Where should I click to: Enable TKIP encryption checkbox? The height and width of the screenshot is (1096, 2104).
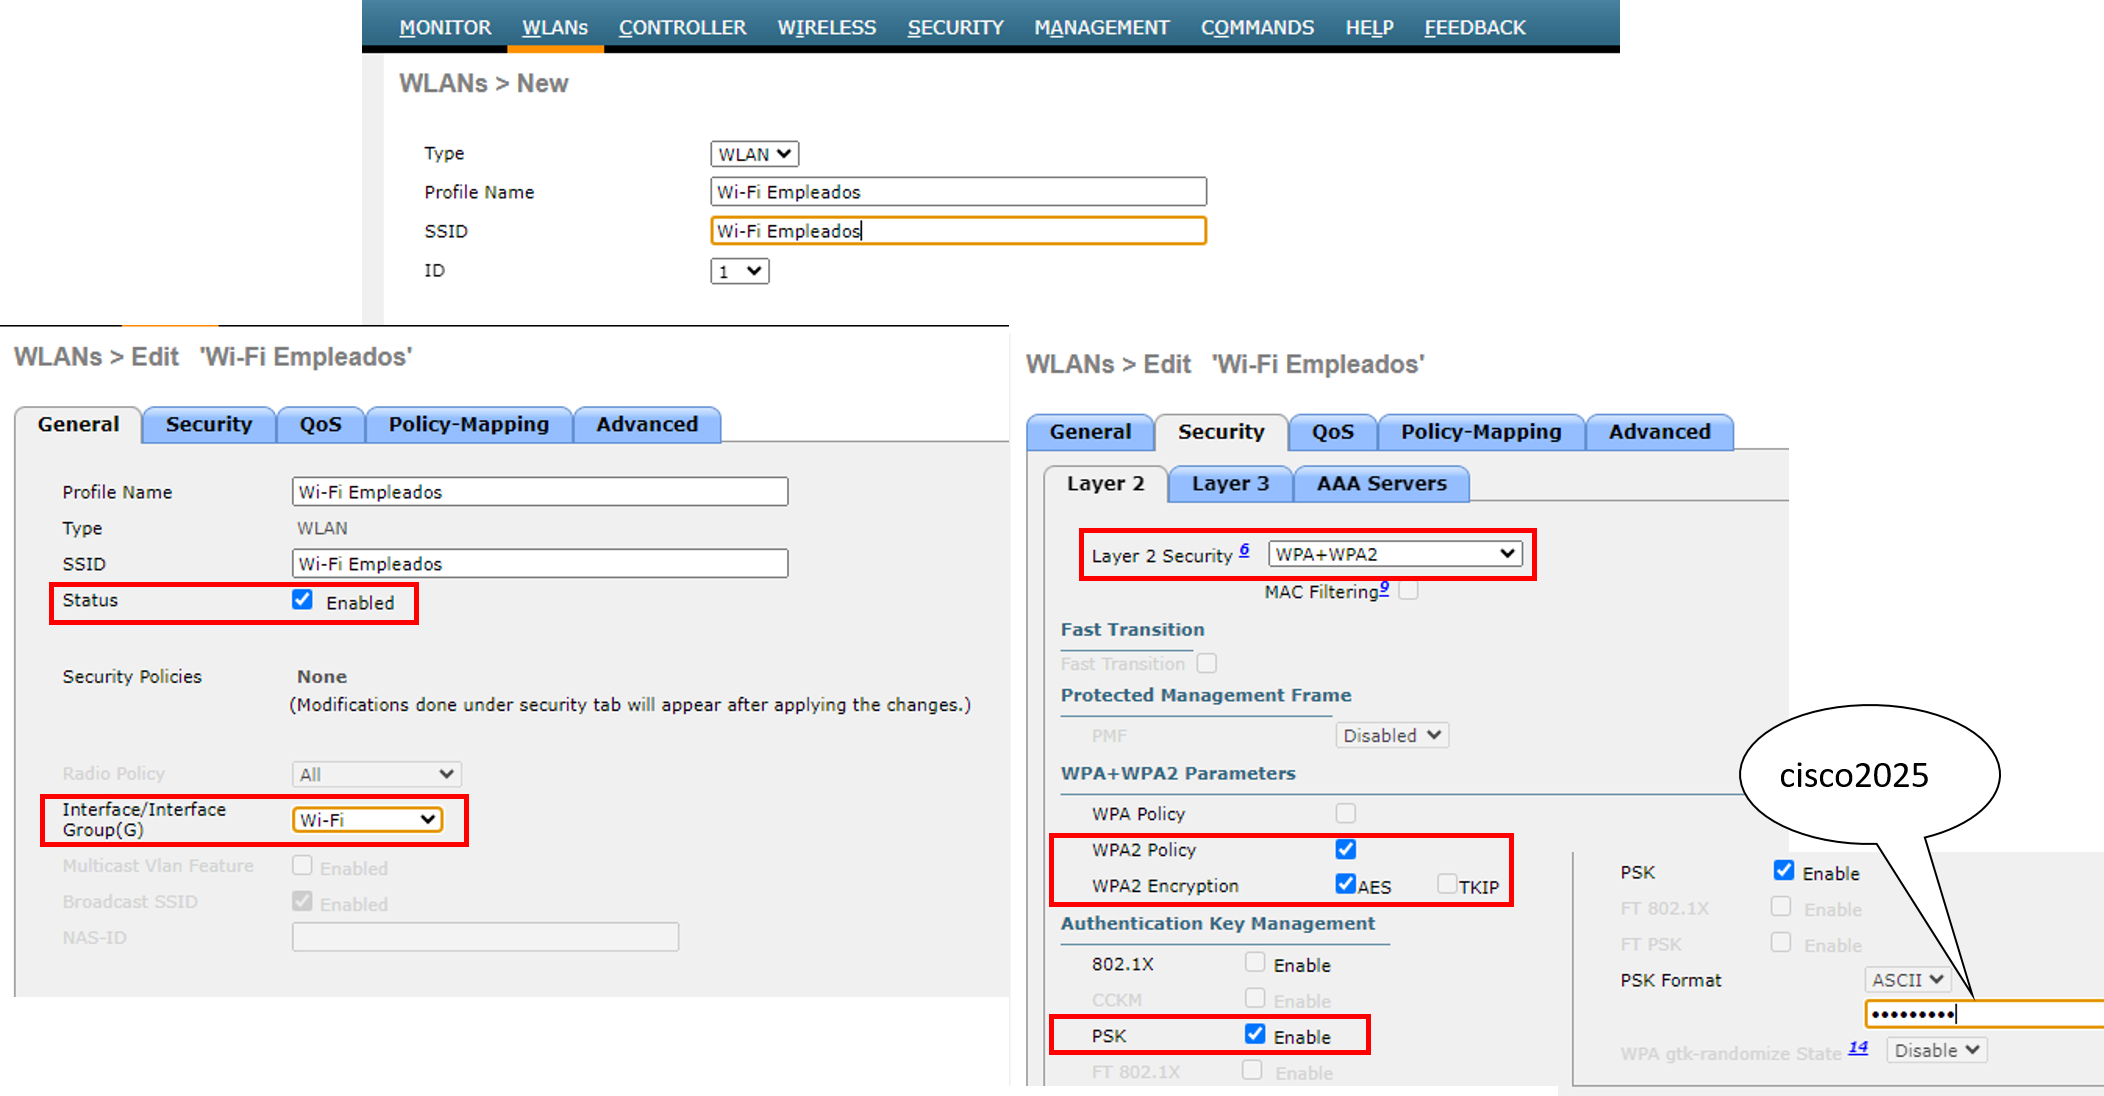pos(1446,884)
